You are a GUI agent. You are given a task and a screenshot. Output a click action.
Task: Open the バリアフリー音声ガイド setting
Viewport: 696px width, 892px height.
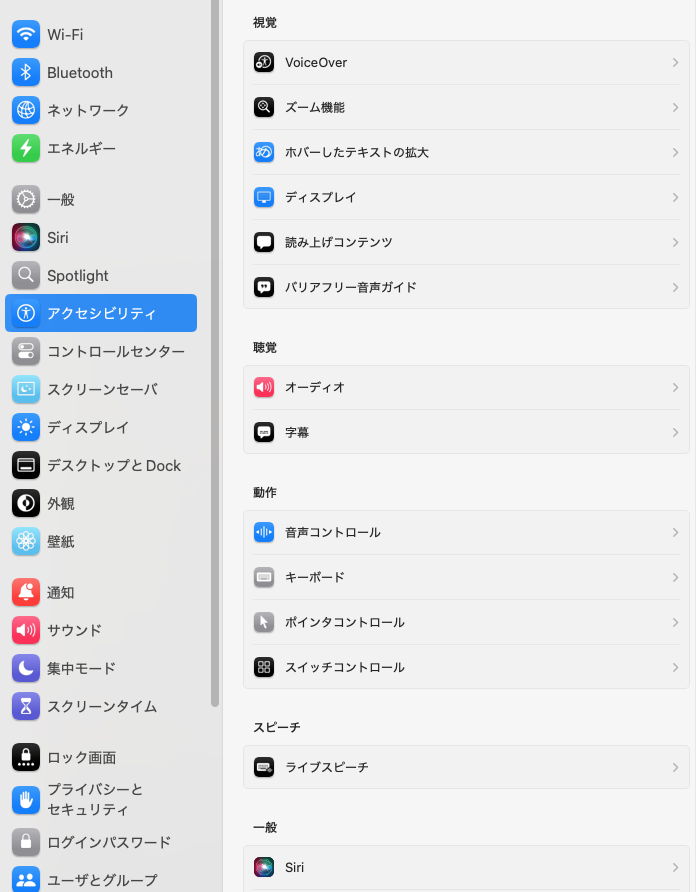click(x=466, y=287)
